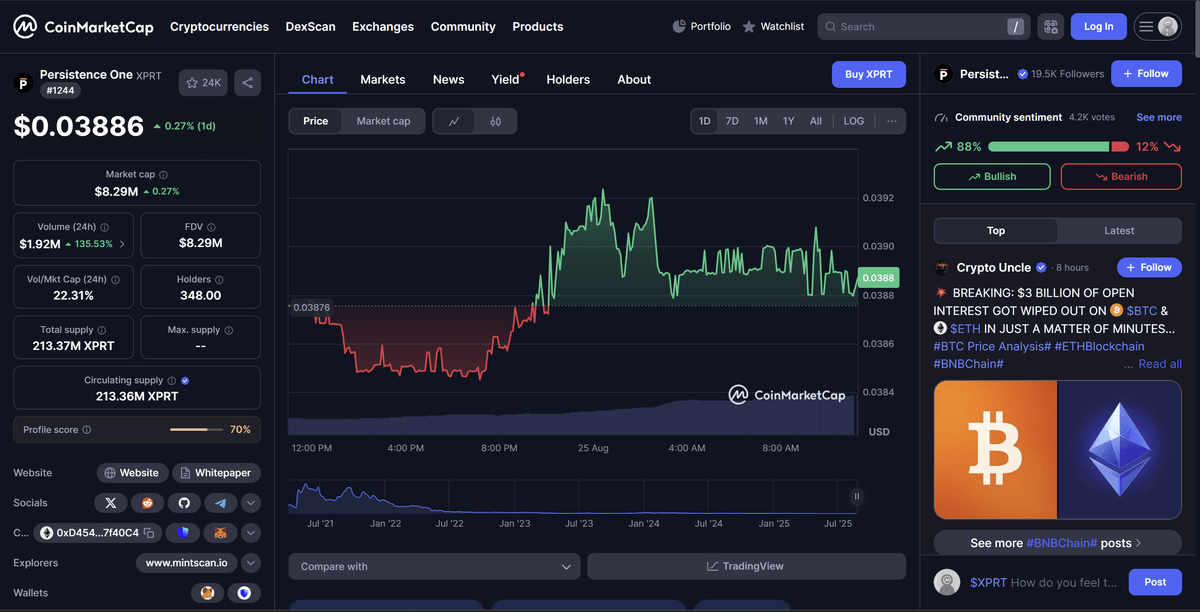
Task: Open the hamburger user menu
Action: pyautogui.click(x=1158, y=27)
